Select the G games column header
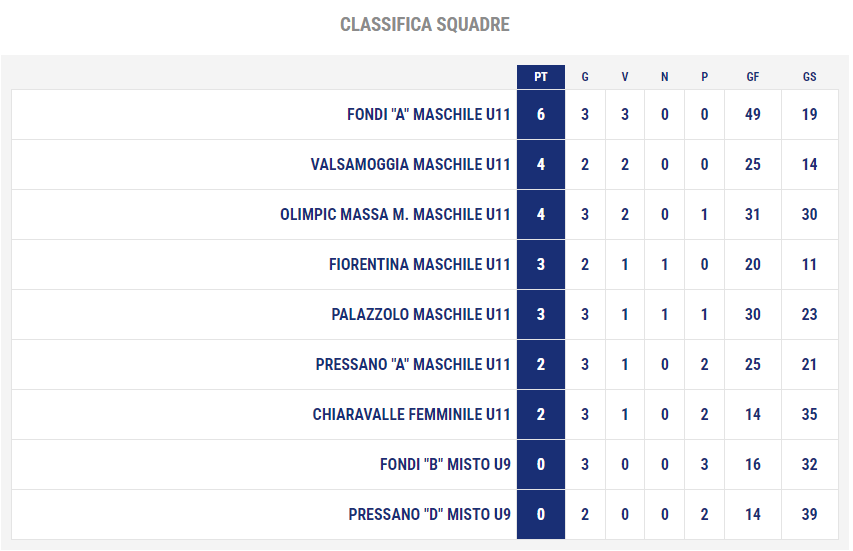Image resolution: width=853 pixels, height=551 pixels. [x=585, y=77]
